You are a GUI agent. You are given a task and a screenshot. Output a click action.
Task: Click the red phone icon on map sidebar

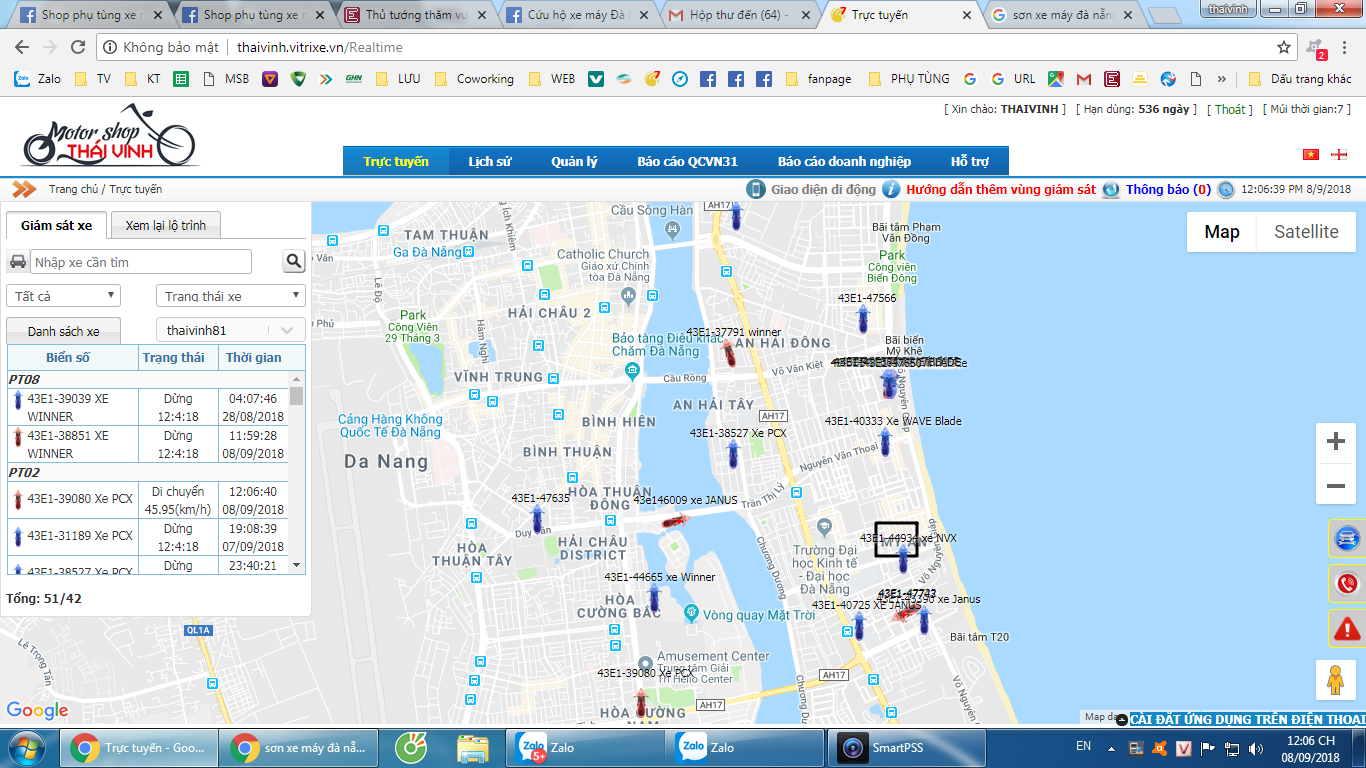click(1346, 583)
